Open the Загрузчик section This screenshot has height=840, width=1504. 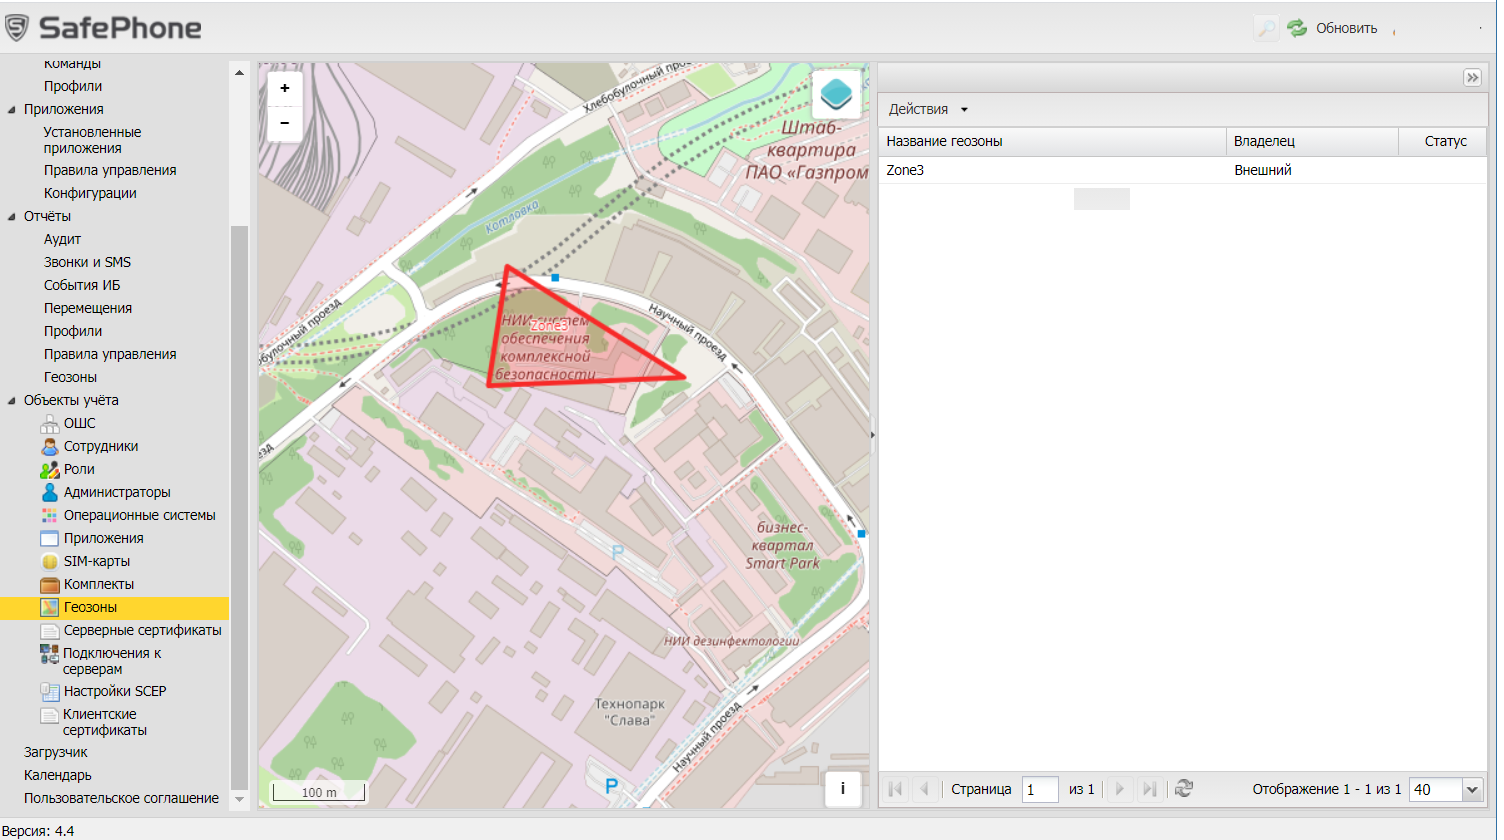(x=56, y=752)
